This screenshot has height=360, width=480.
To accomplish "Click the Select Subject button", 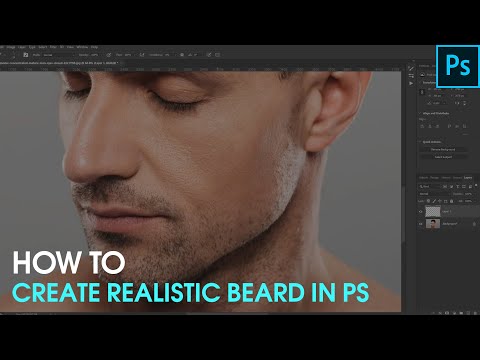I will click(x=443, y=157).
